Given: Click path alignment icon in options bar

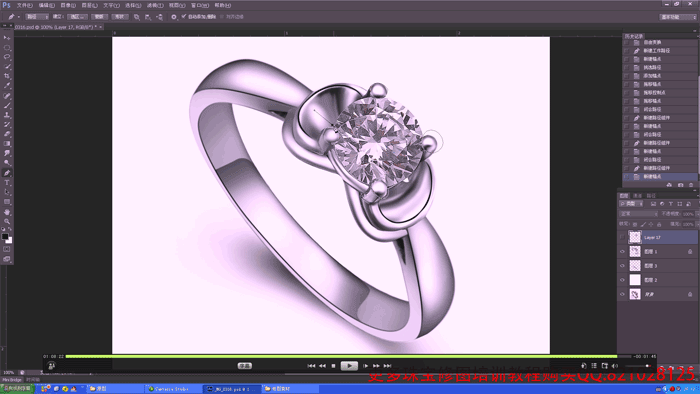Looking at the screenshot, I should 148,17.
